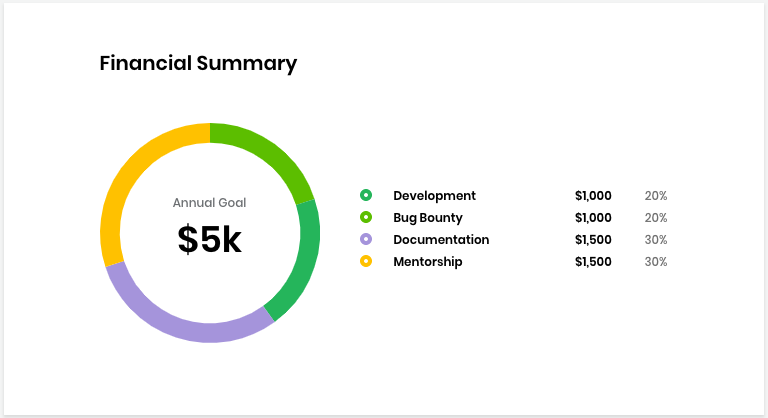Click the Financial Summary heading
Image resolution: width=768 pixels, height=418 pixels.
point(198,63)
